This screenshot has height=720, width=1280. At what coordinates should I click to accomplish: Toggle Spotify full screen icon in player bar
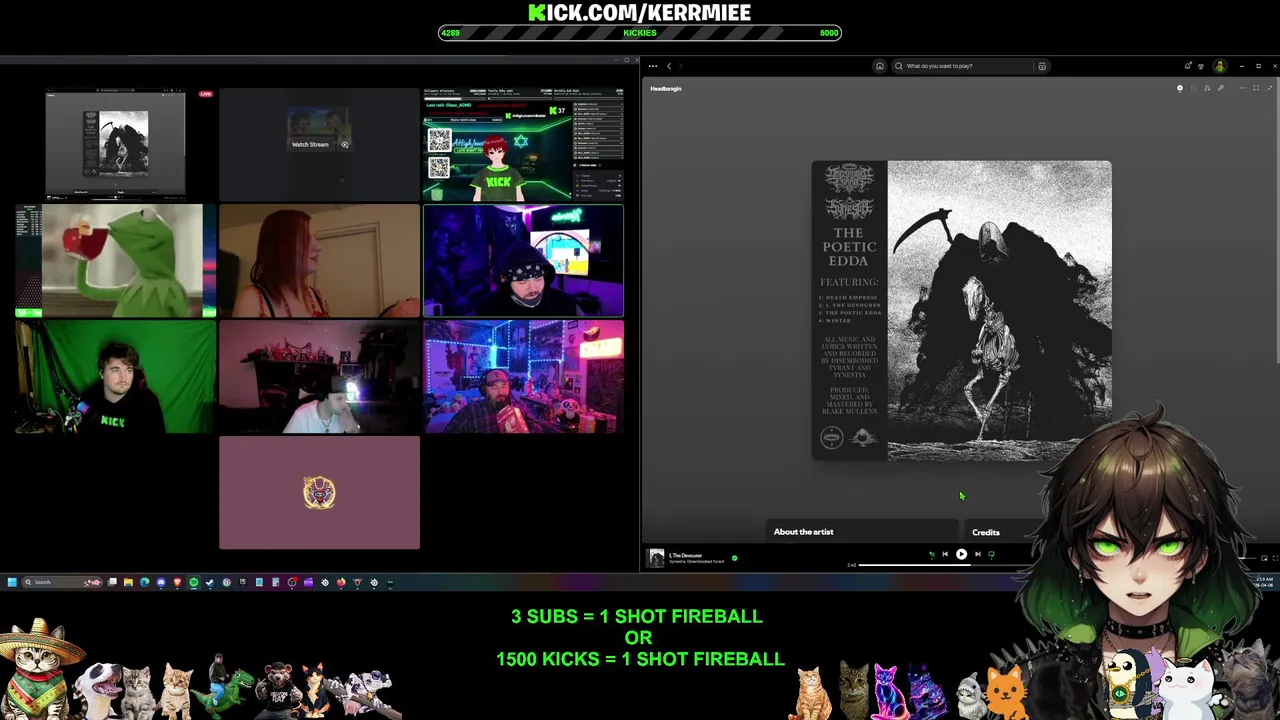(x=1275, y=558)
